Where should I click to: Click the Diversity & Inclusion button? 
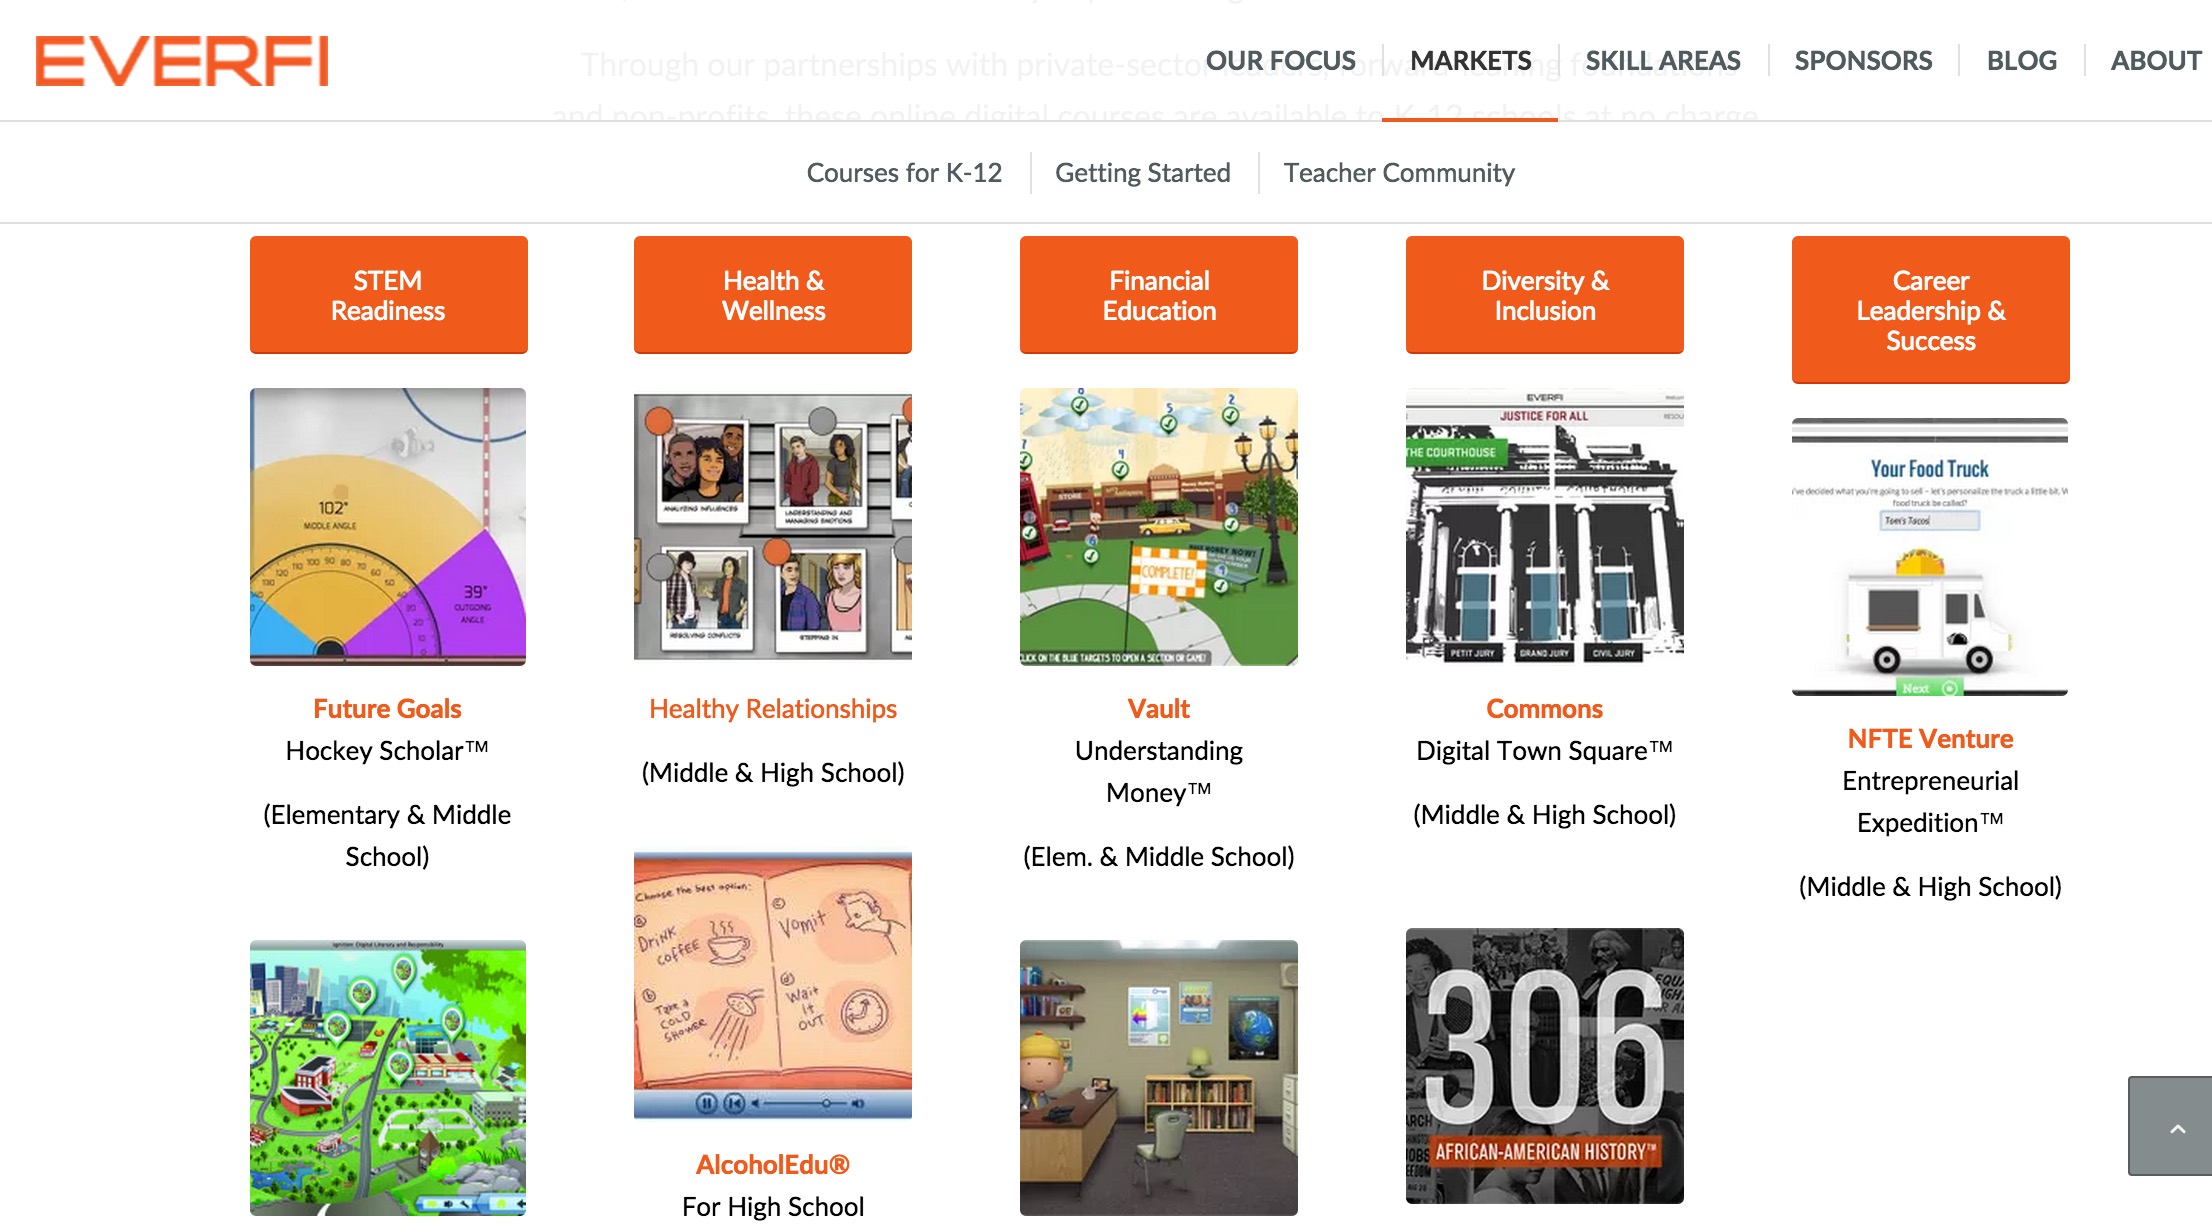[1545, 295]
